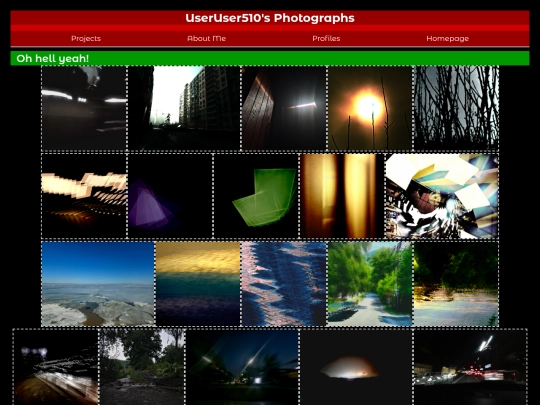Screen dimensions: 540x405
Task: Go to the About Me page
Action: click(206, 39)
